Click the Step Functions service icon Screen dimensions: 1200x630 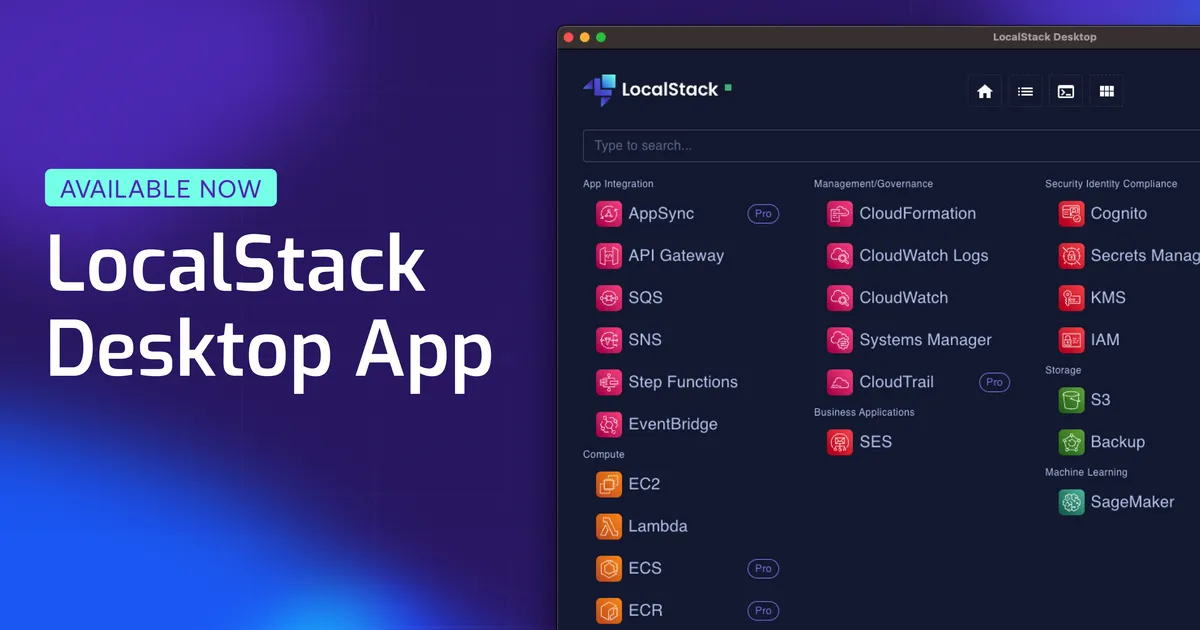609,382
